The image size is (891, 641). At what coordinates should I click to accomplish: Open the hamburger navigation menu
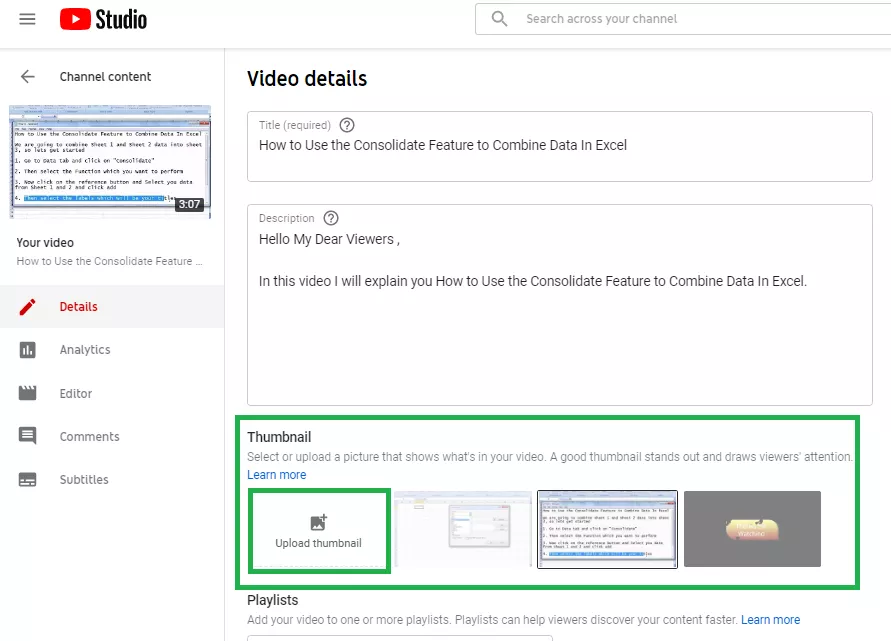click(27, 19)
